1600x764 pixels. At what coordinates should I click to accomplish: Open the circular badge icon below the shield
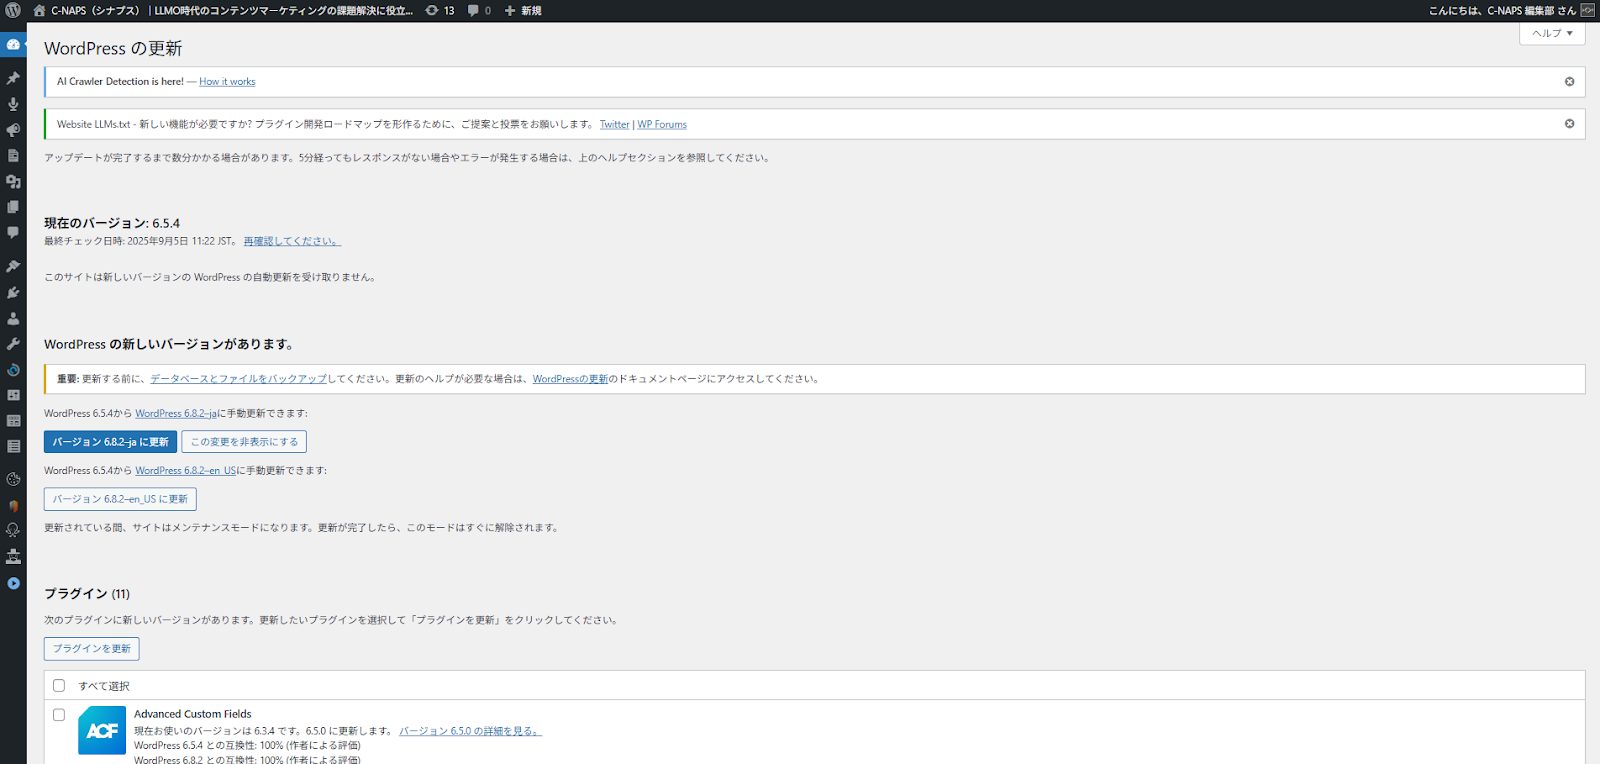(x=13, y=530)
